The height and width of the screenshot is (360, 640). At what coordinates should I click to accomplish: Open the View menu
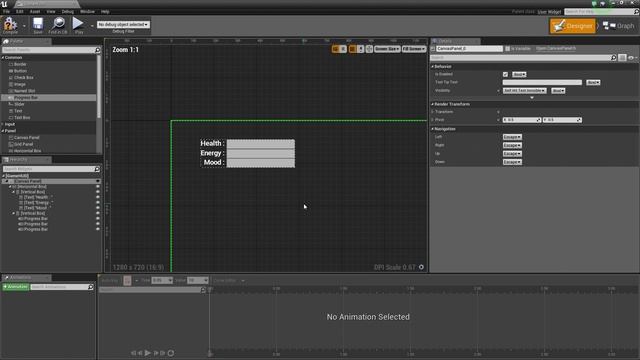tap(51, 11)
